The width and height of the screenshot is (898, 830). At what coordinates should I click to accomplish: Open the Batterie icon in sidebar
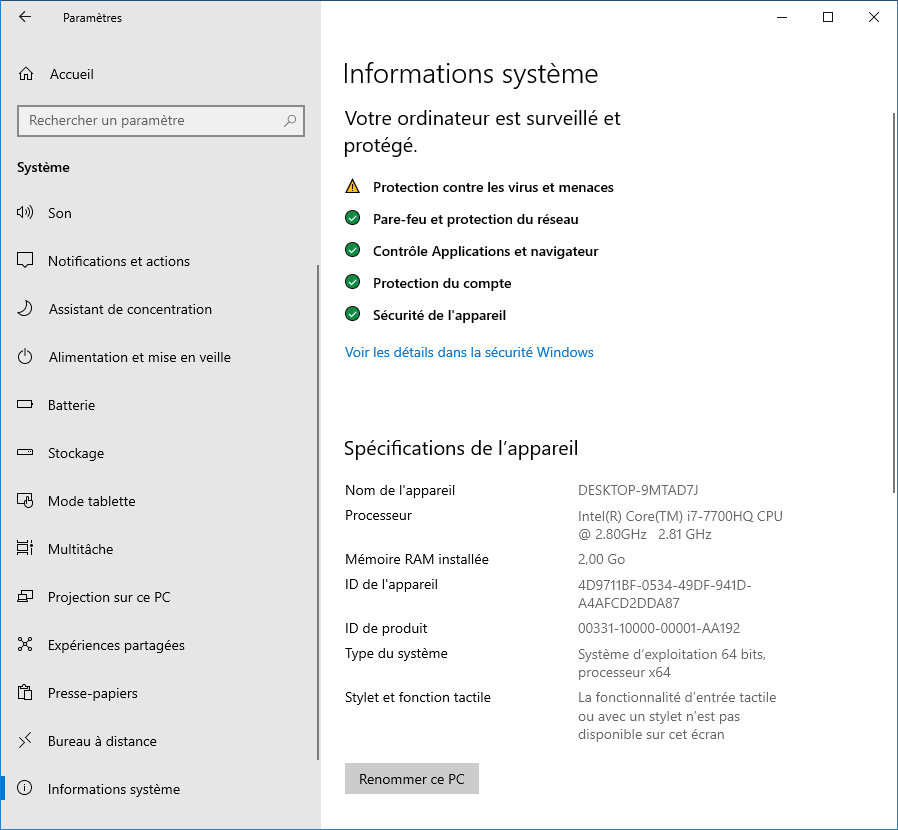26,405
